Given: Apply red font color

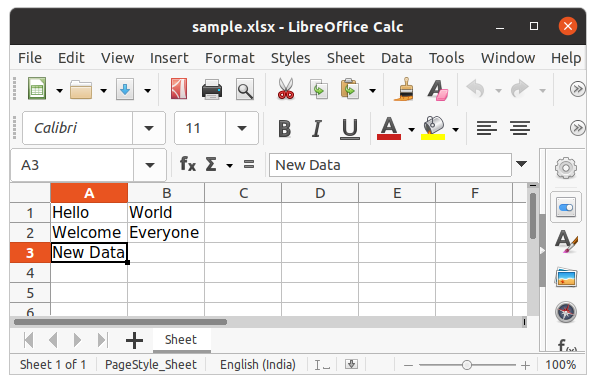Looking at the screenshot, I should pyautogui.click(x=389, y=128).
